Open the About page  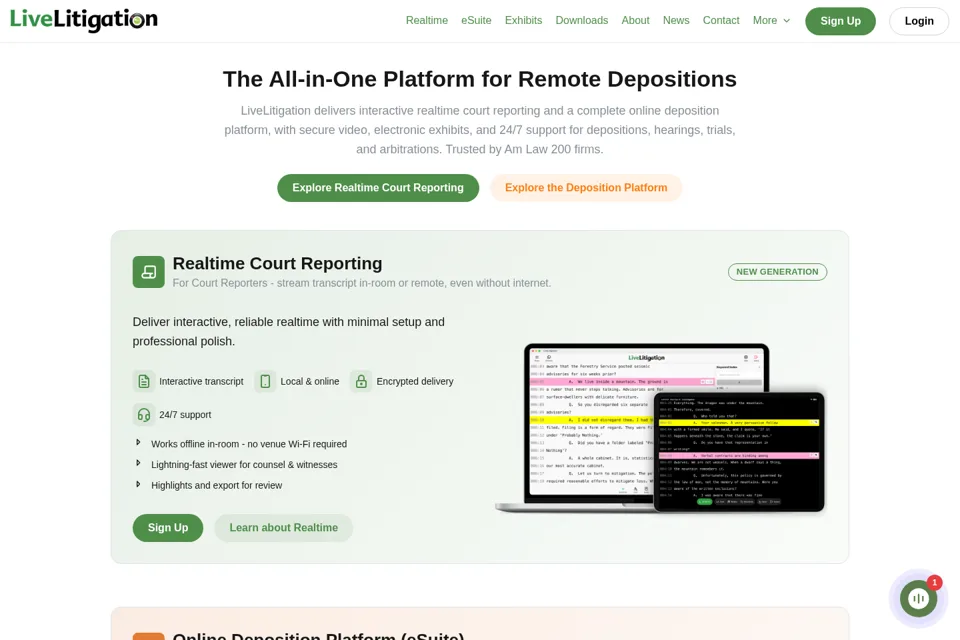click(636, 20)
